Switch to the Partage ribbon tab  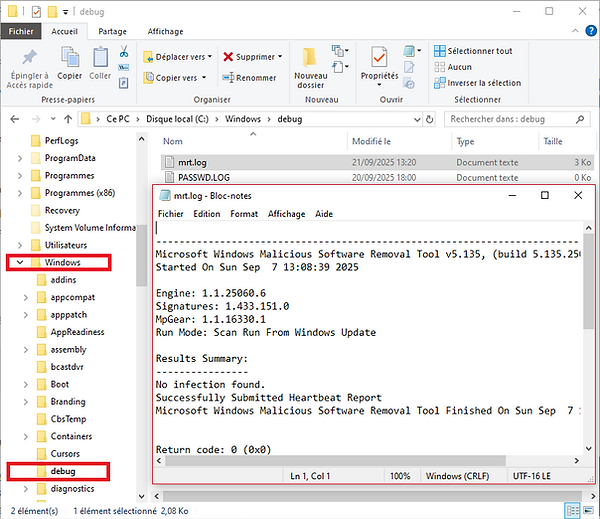click(112, 31)
